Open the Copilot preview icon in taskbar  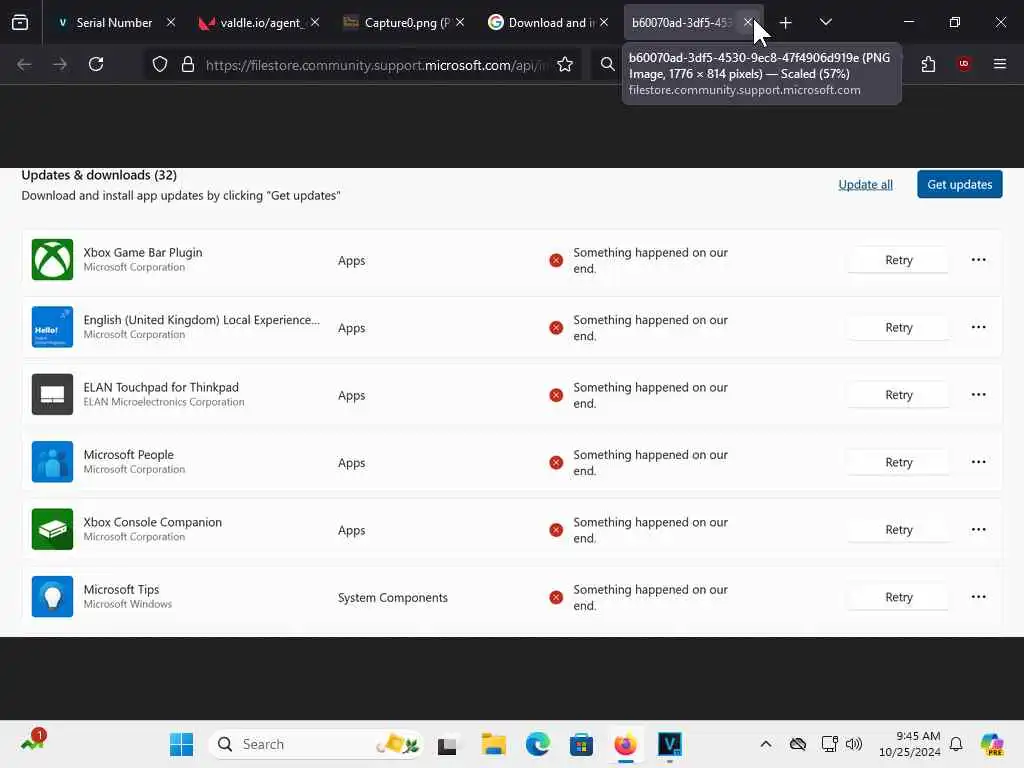(x=992, y=744)
